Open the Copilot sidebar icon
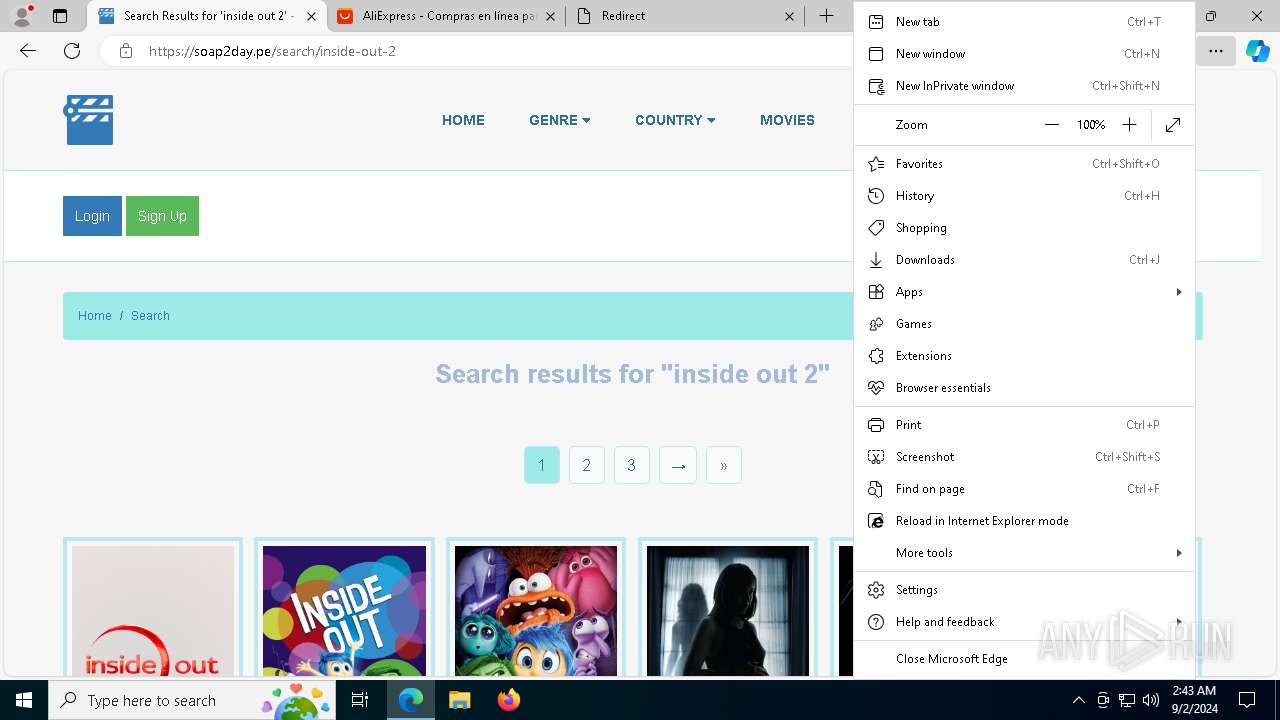1280x720 pixels. 1257,51
